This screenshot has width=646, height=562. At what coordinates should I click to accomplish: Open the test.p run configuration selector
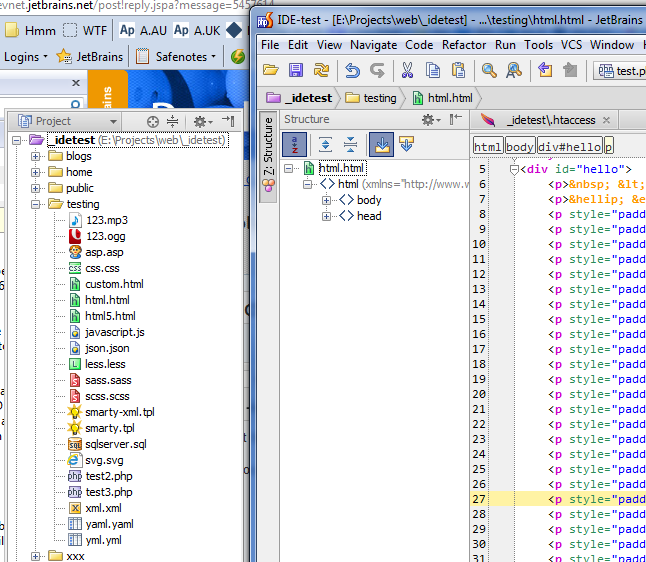coord(620,71)
